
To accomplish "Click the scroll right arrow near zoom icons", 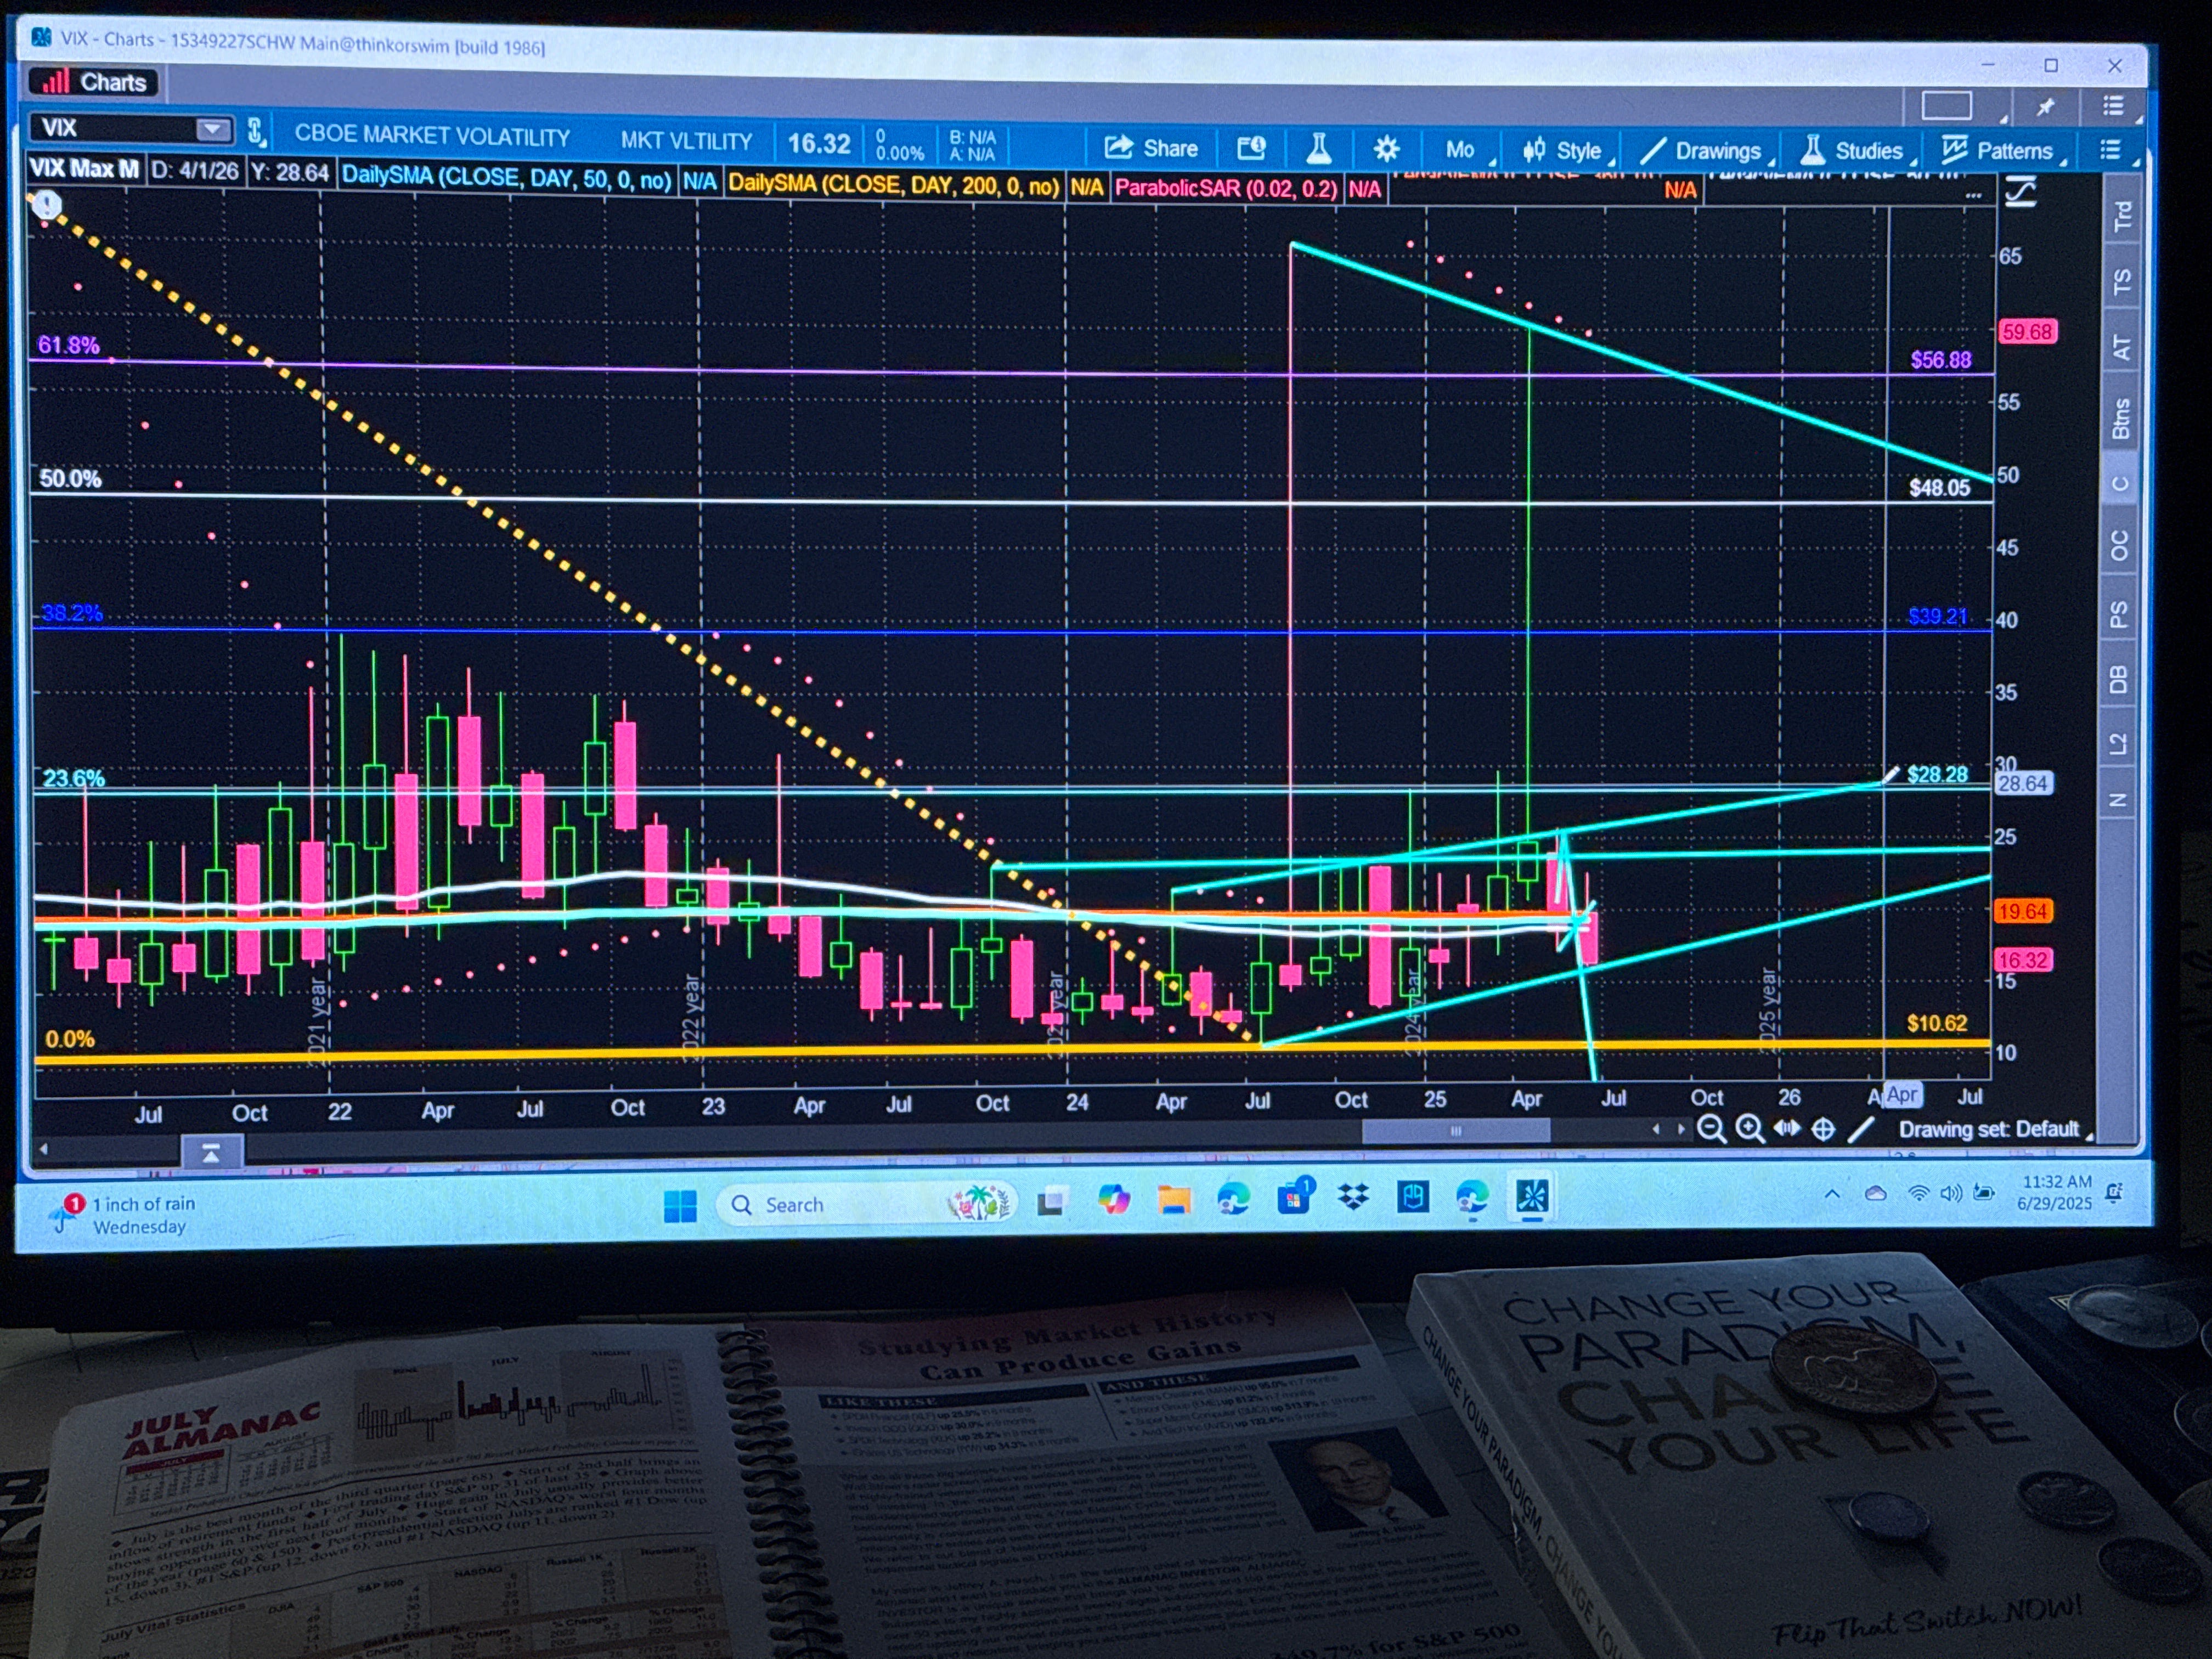I will pos(1681,1129).
